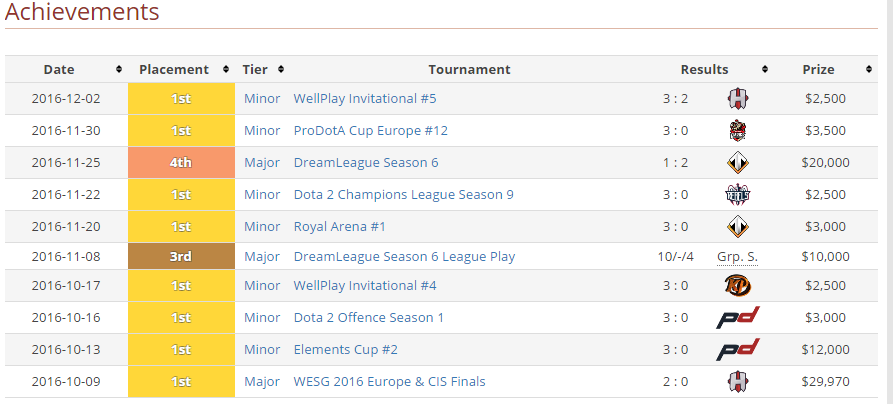Image resolution: width=893 pixels, height=404 pixels.
Task: Click opponent logo in WellPlay Invitational #4 row
Action: (738, 286)
